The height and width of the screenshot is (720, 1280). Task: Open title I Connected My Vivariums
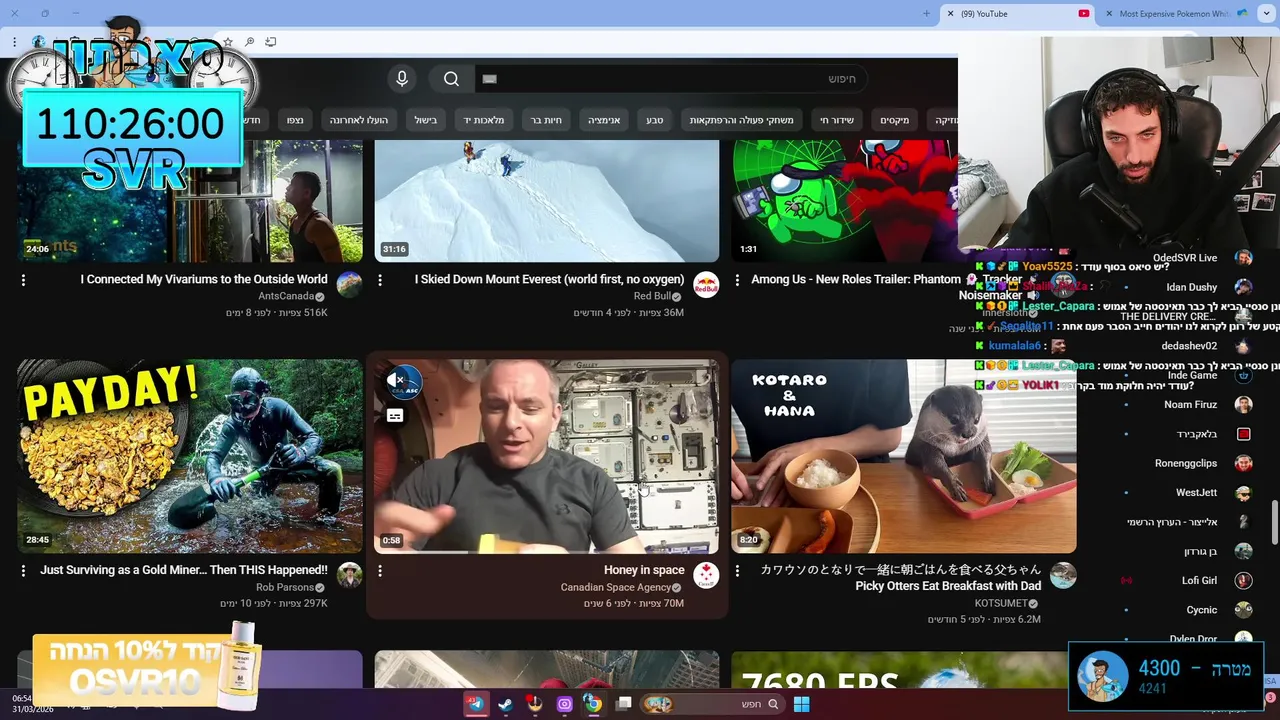coord(204,280)
